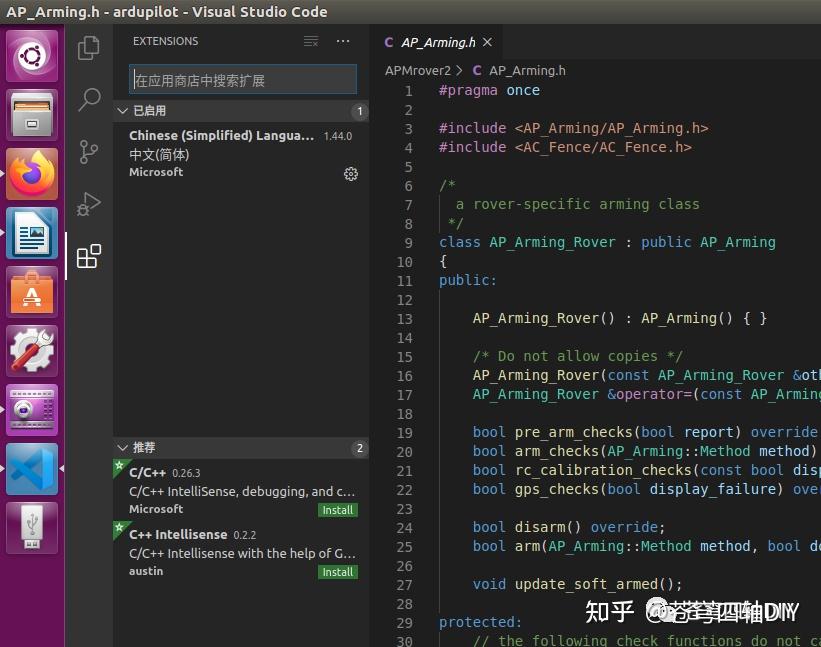Open System Settings from the dock
821x647 pixels.
32,351
